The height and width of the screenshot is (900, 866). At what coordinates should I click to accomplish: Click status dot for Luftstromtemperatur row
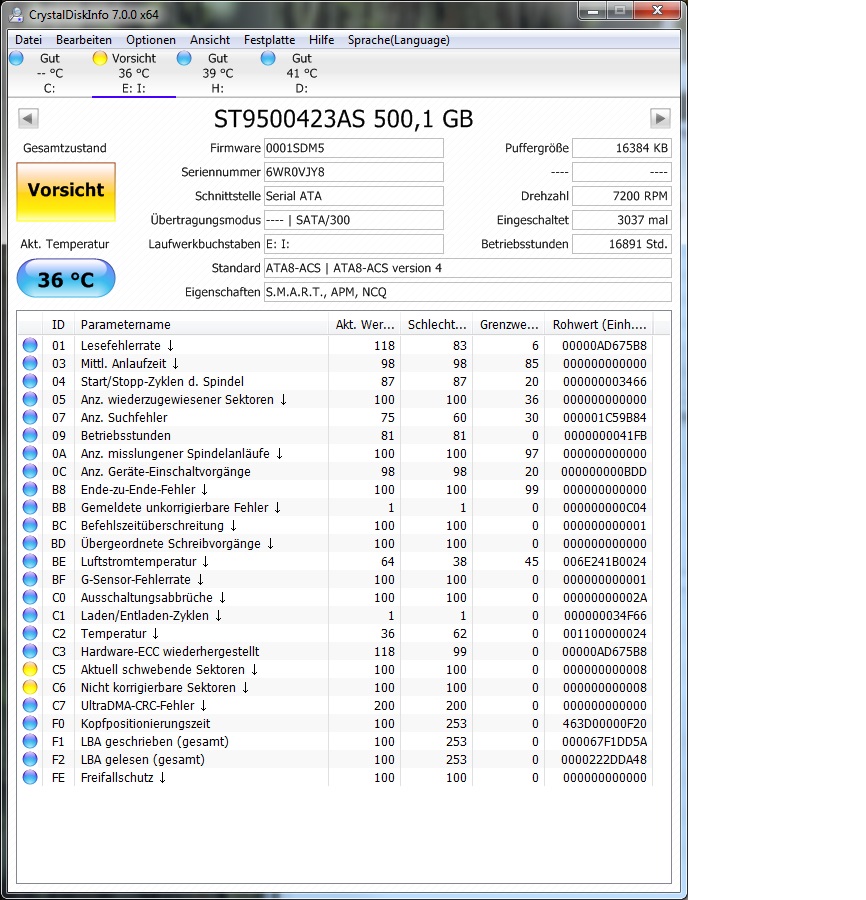click(x=30, y=561)
